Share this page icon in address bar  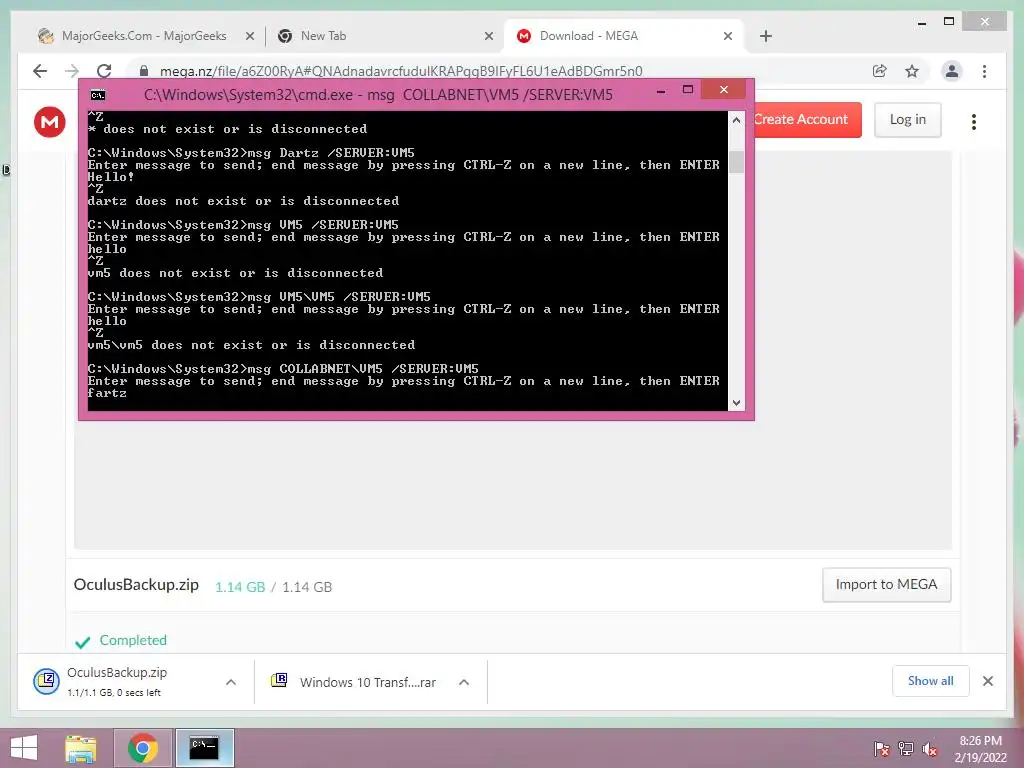point(880,71)
